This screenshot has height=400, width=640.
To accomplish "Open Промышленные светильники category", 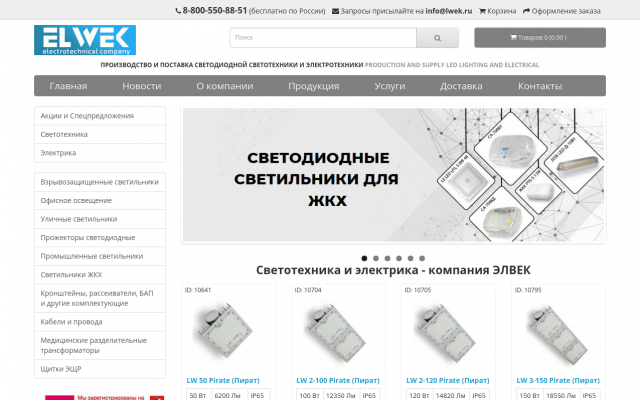I will (100, 256).
